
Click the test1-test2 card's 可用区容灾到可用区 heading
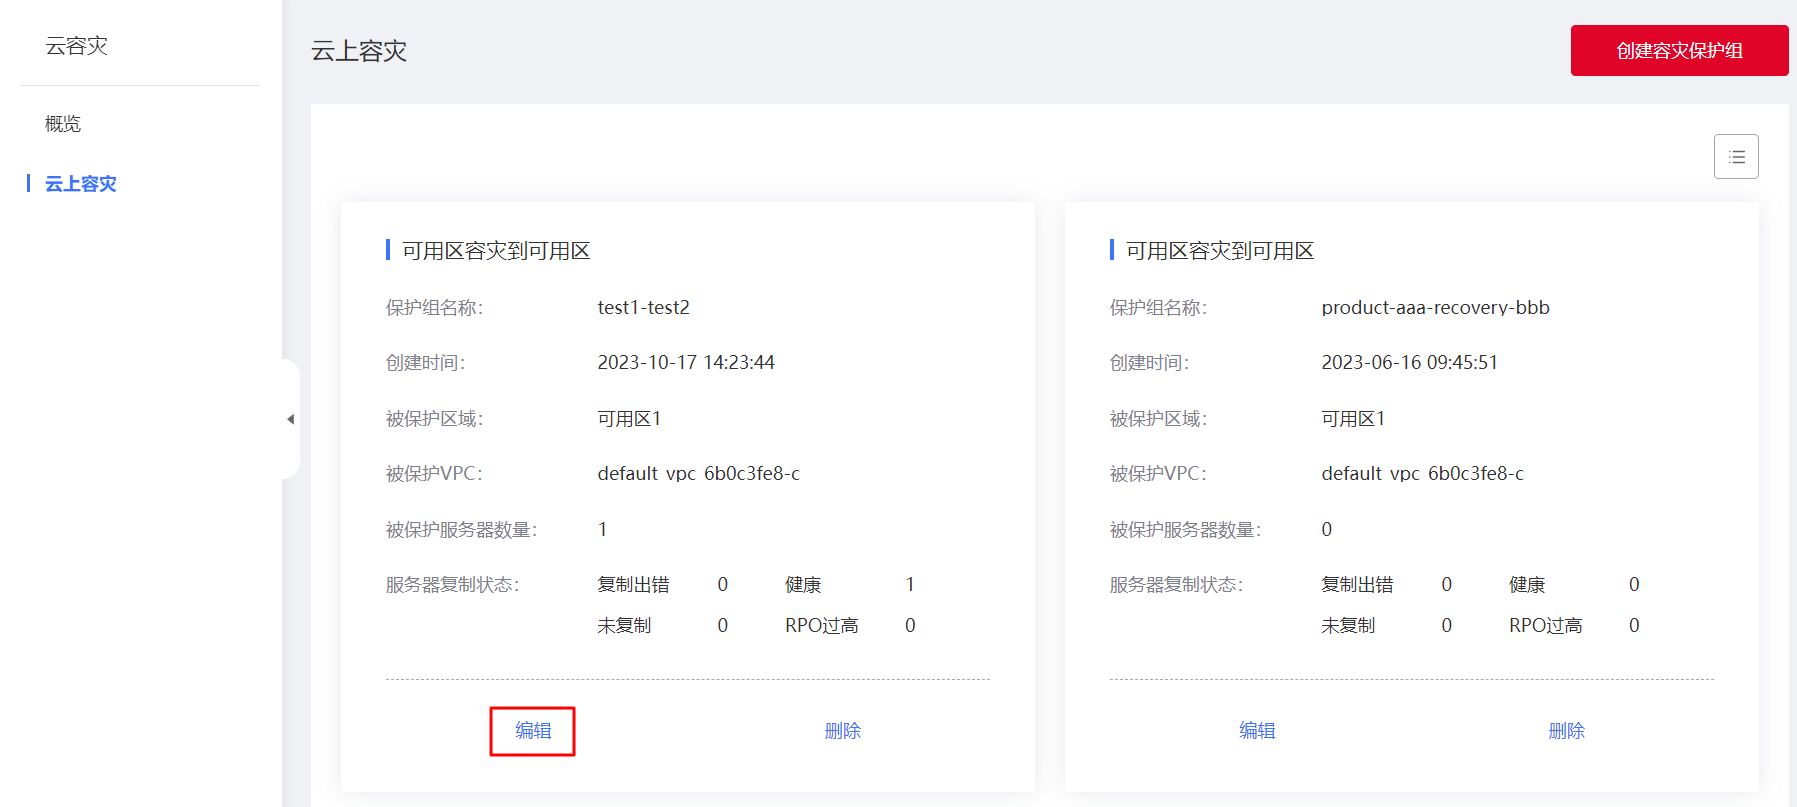[496, 251]
